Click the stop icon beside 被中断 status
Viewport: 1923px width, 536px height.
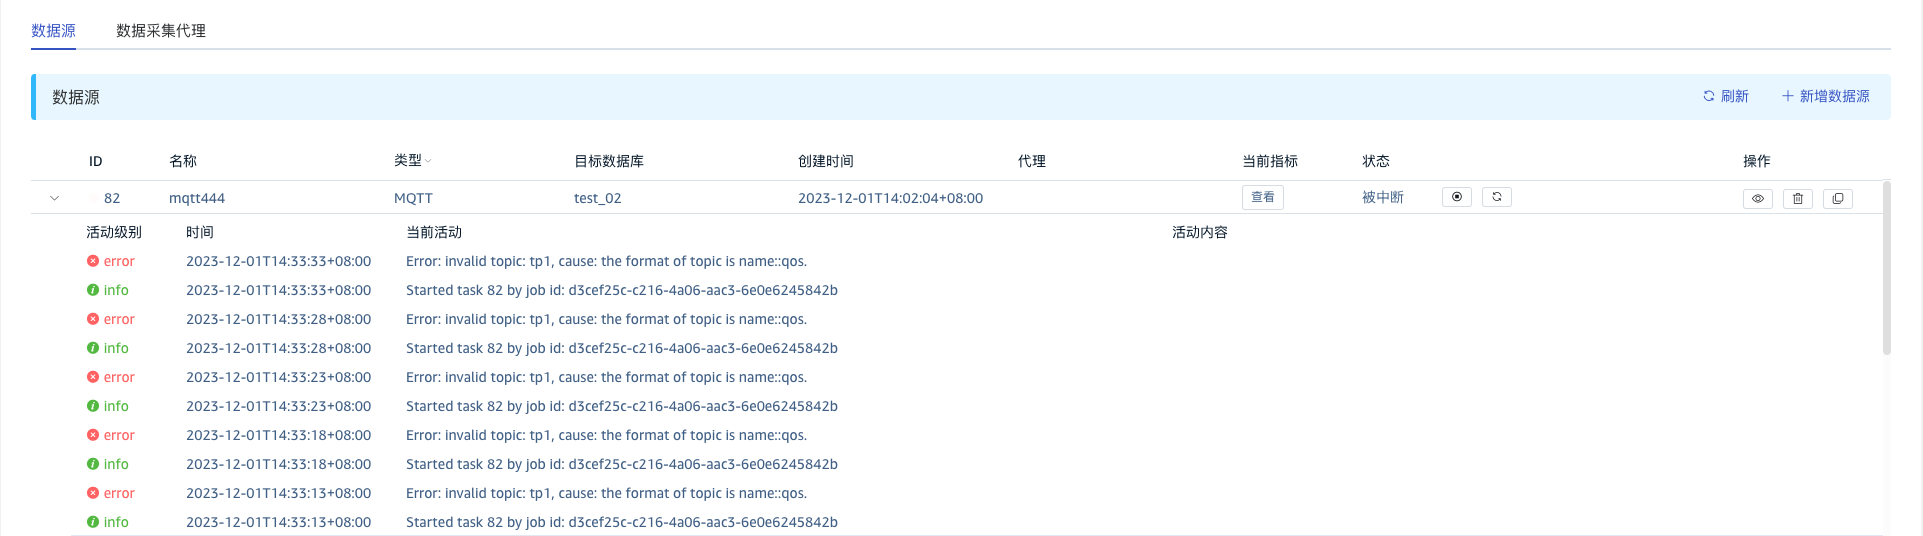(x=1456, y=197)
